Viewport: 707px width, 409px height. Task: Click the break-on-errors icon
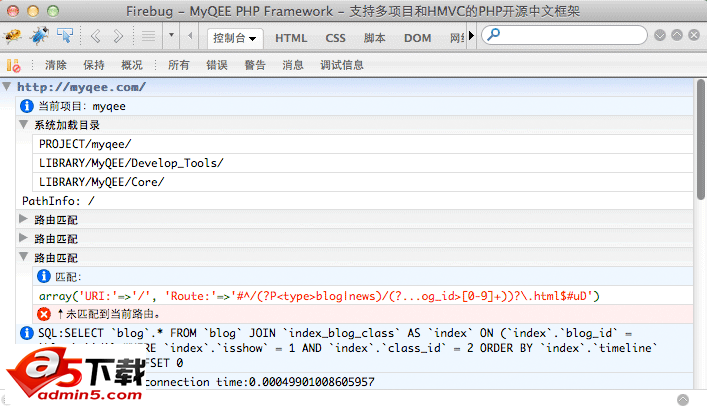coord(13,65)
